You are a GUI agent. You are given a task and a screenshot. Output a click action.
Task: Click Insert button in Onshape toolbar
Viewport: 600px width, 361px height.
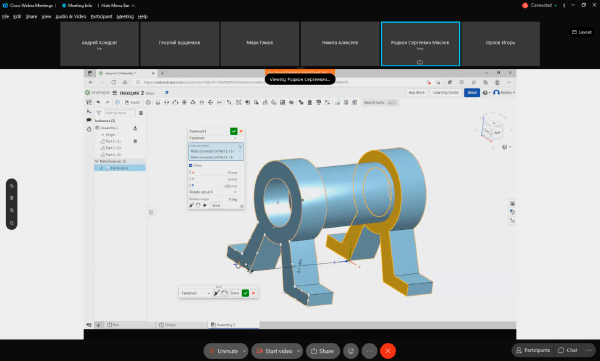pyautogui.click(x=132, y=103)
